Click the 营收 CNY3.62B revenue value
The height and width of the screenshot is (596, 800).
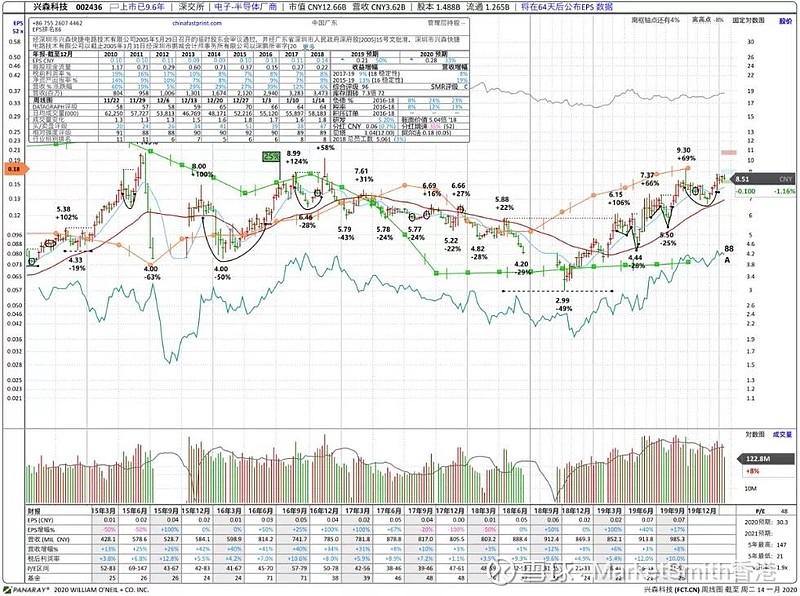coord(379,7)
